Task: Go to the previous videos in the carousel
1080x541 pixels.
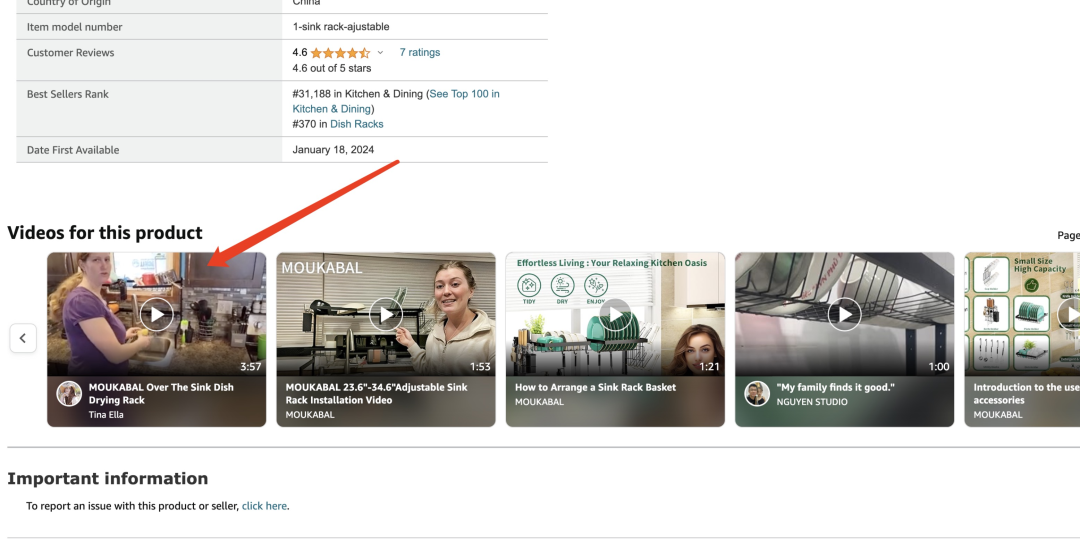Action: point(23,338)
